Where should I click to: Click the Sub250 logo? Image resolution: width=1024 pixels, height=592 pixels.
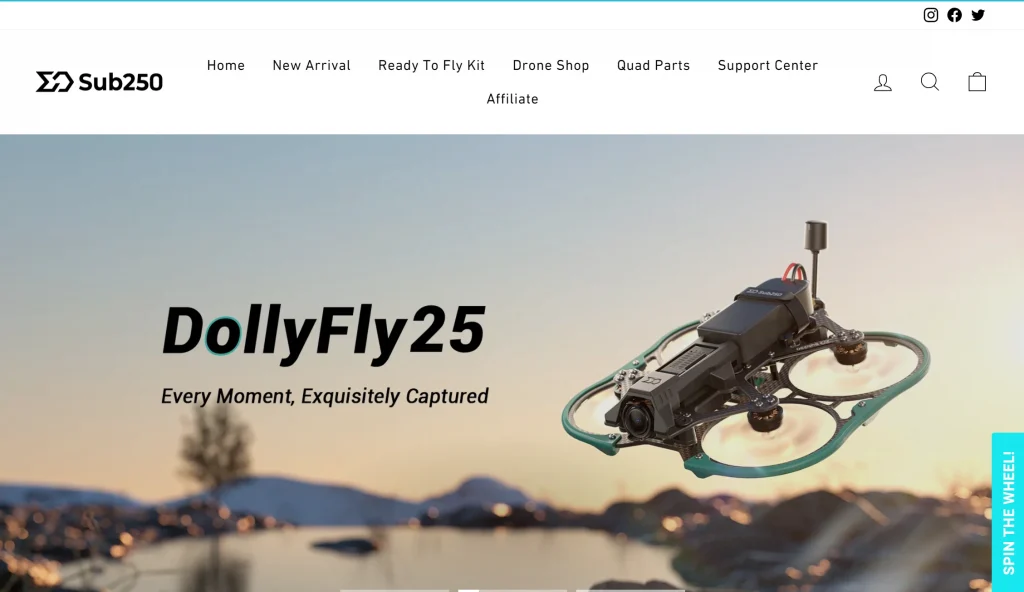[x=99, y=82]
